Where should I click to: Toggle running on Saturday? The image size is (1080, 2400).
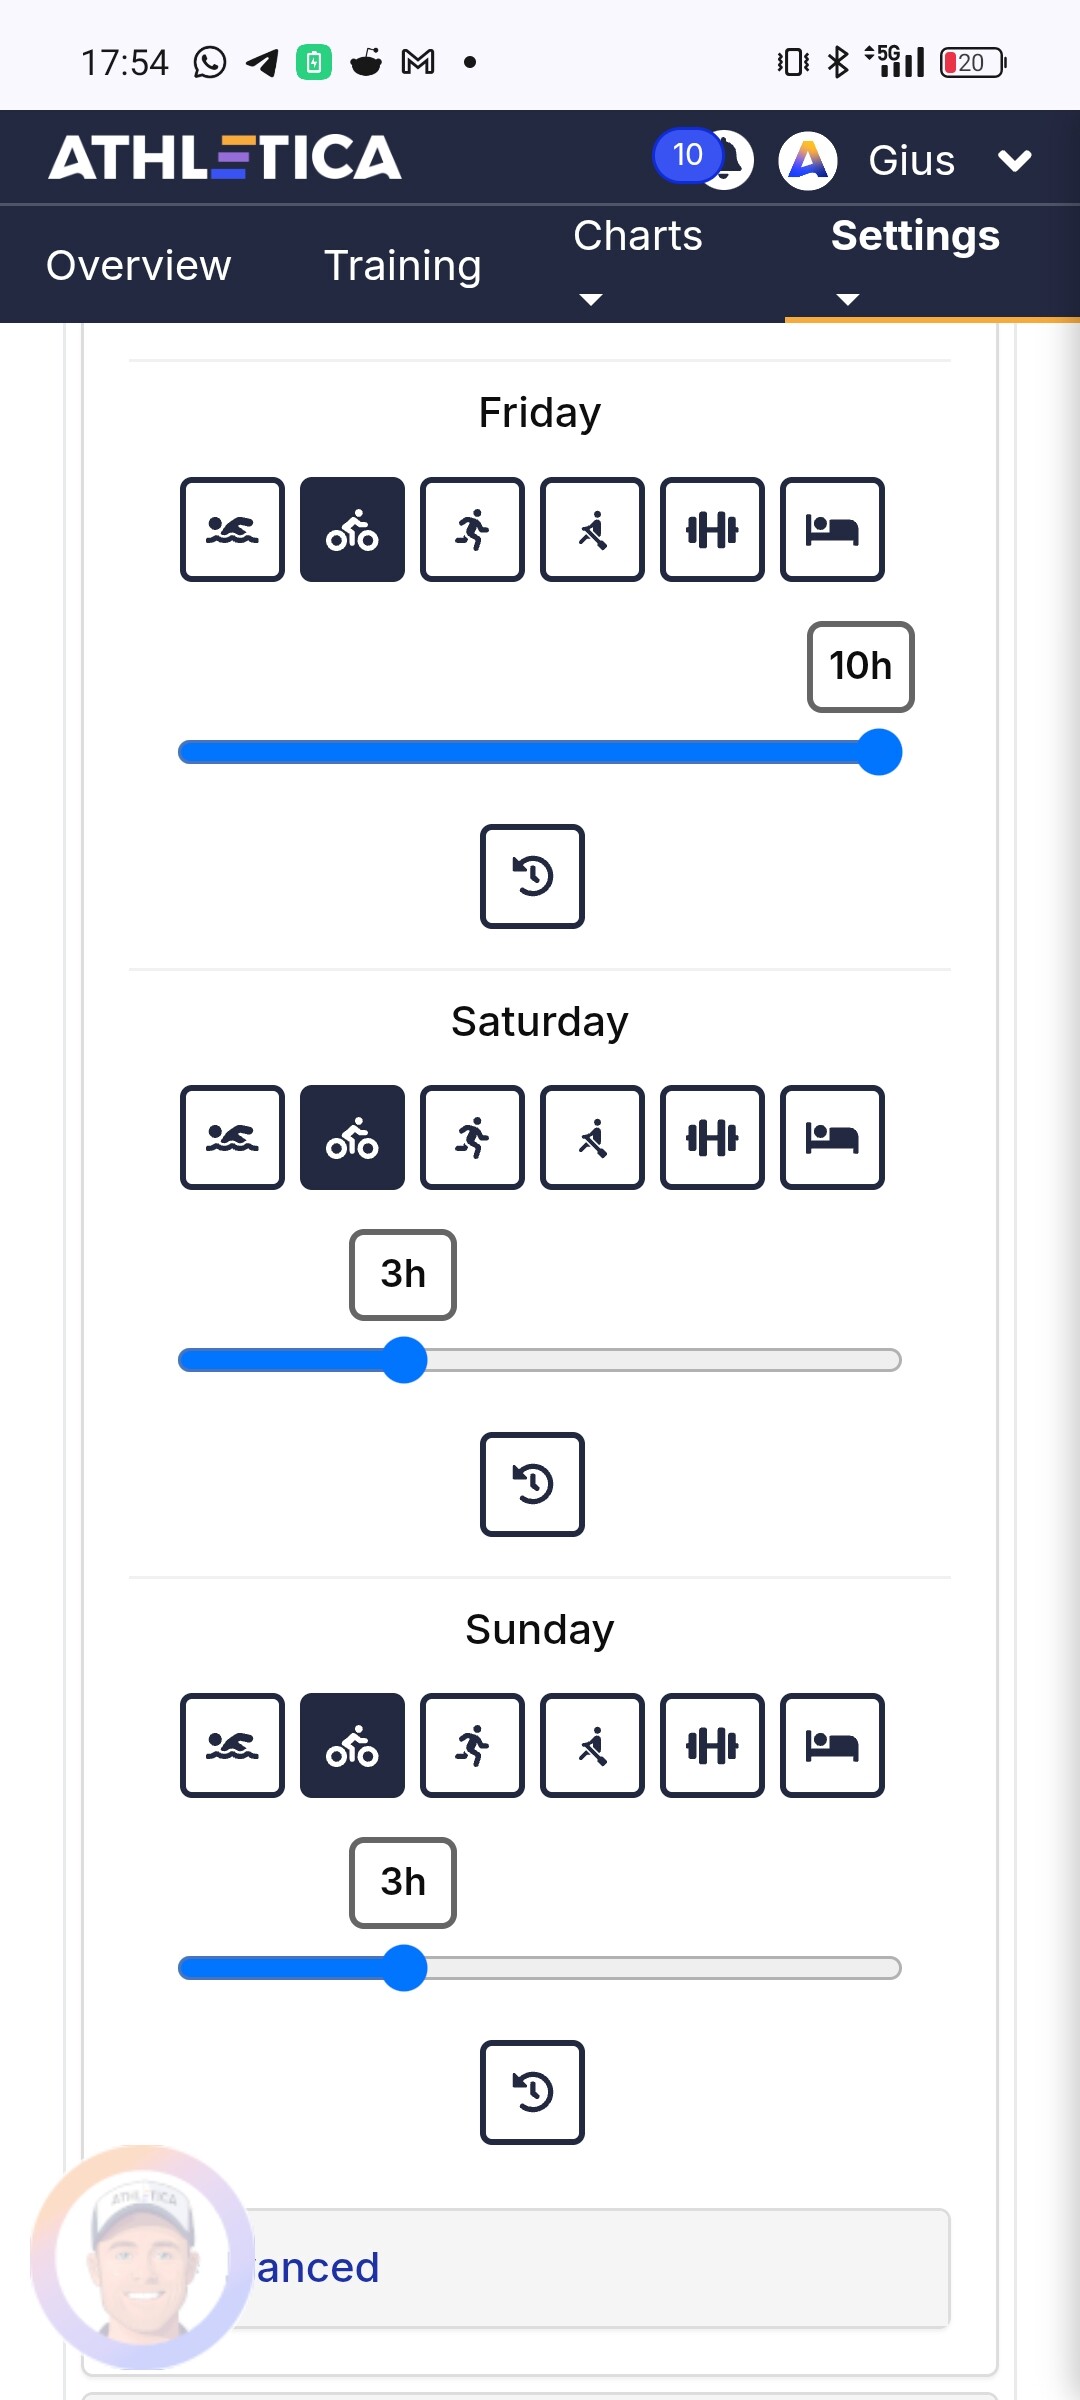pos(472,1137)
